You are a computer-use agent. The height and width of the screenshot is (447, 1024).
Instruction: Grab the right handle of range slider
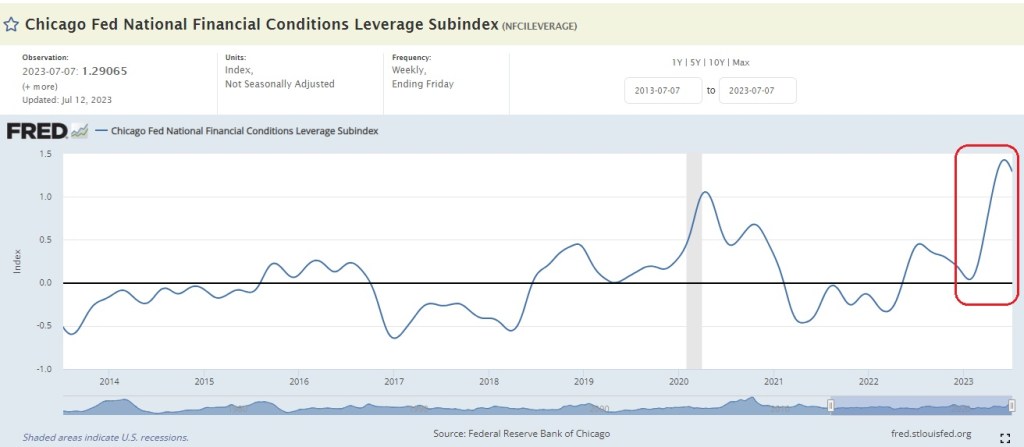click(x=1011, y=404)
